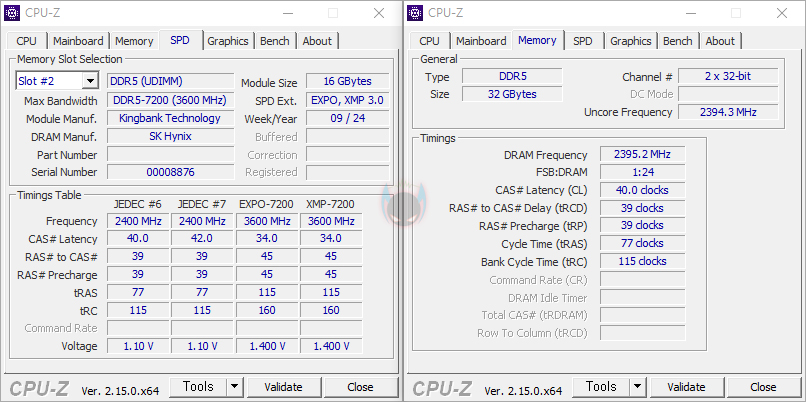Open the Bench tab in the right window
Viewport: 806px width, 402px height.
pyautogui.click(x=677, y=41)
